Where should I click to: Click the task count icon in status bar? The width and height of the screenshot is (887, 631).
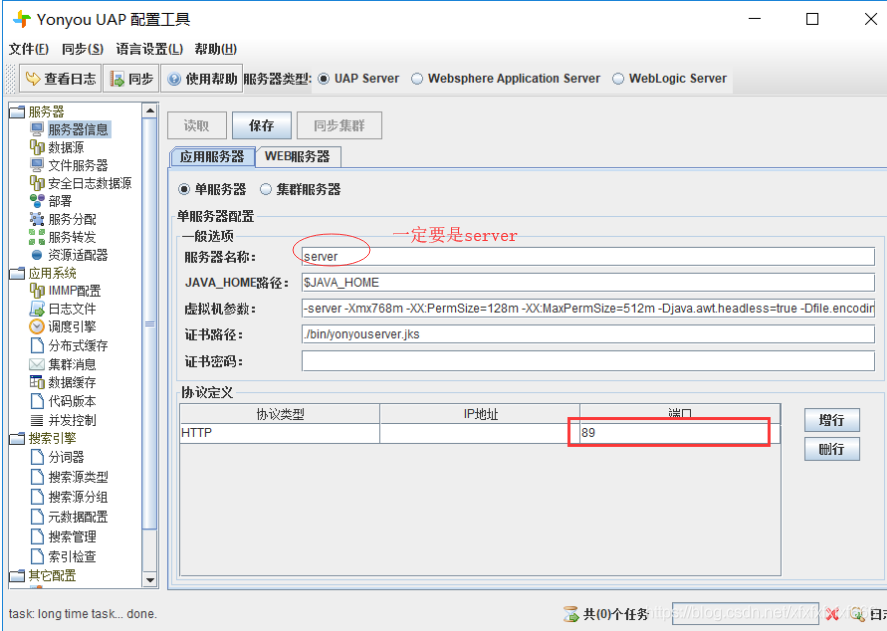coord(571,613)
